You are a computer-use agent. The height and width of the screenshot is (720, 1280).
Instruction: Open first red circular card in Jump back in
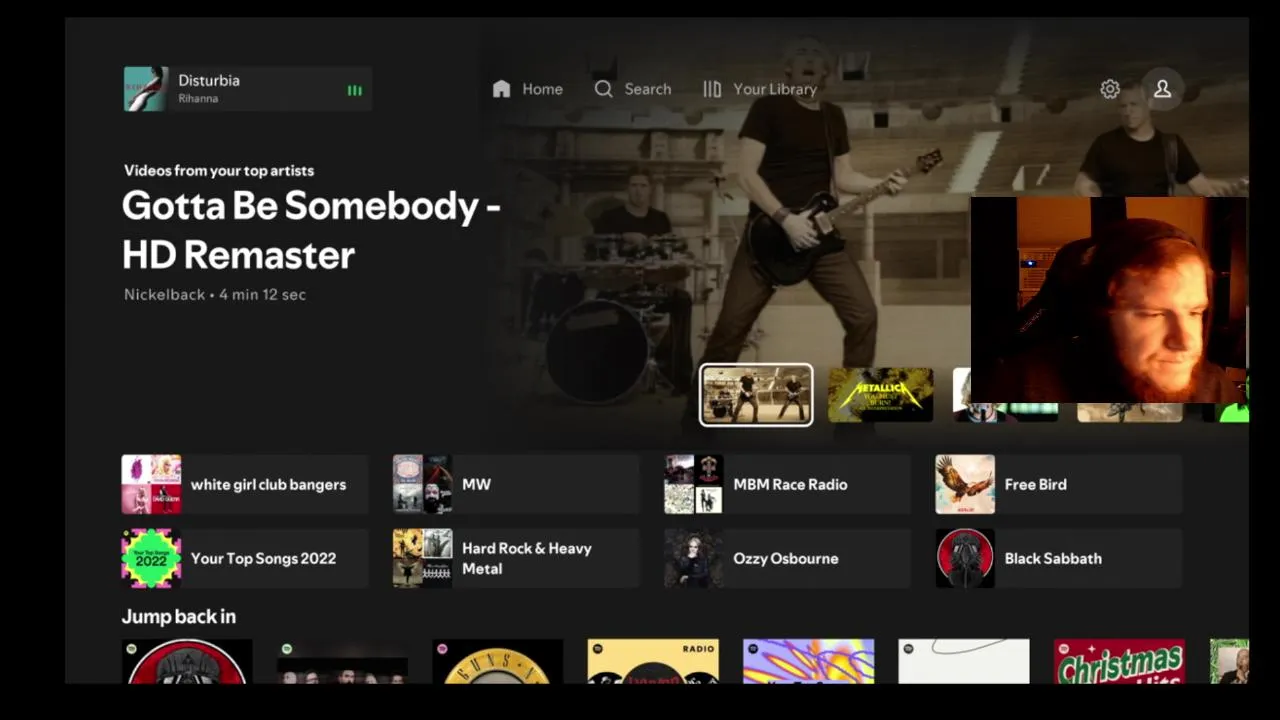187,661
